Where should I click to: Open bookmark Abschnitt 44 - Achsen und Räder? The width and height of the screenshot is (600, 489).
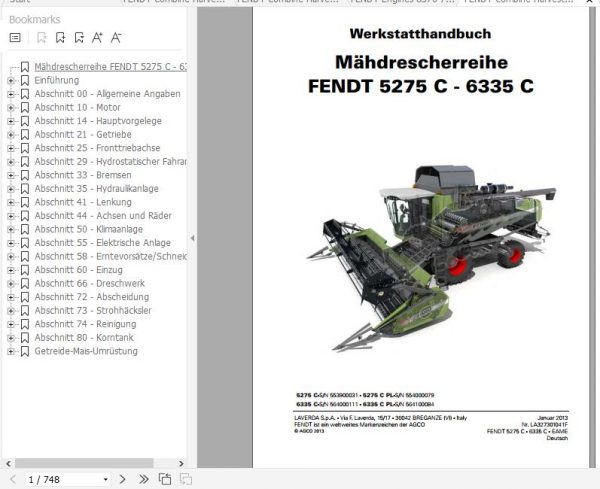pyautogui.click(x=103, y=216)
